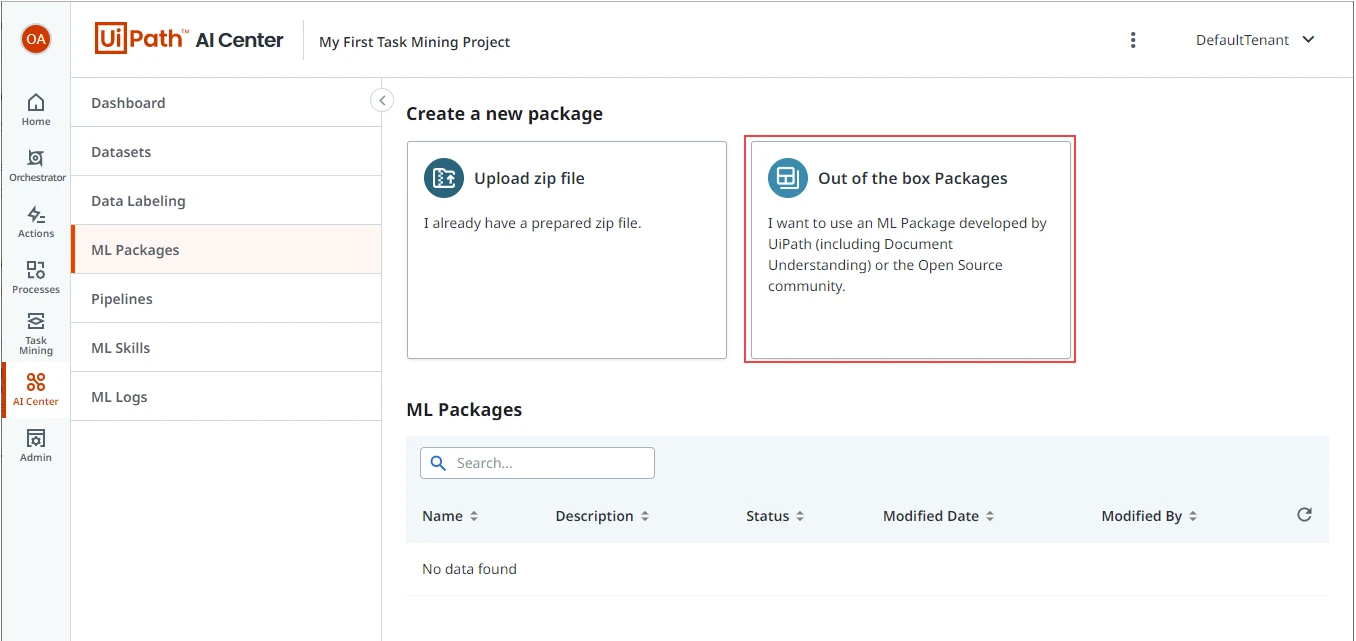Image resolution: width=1356 pixels, height=641 pixels.
Task: Click the search magnifier icon
Action: [x=438, y=463]
